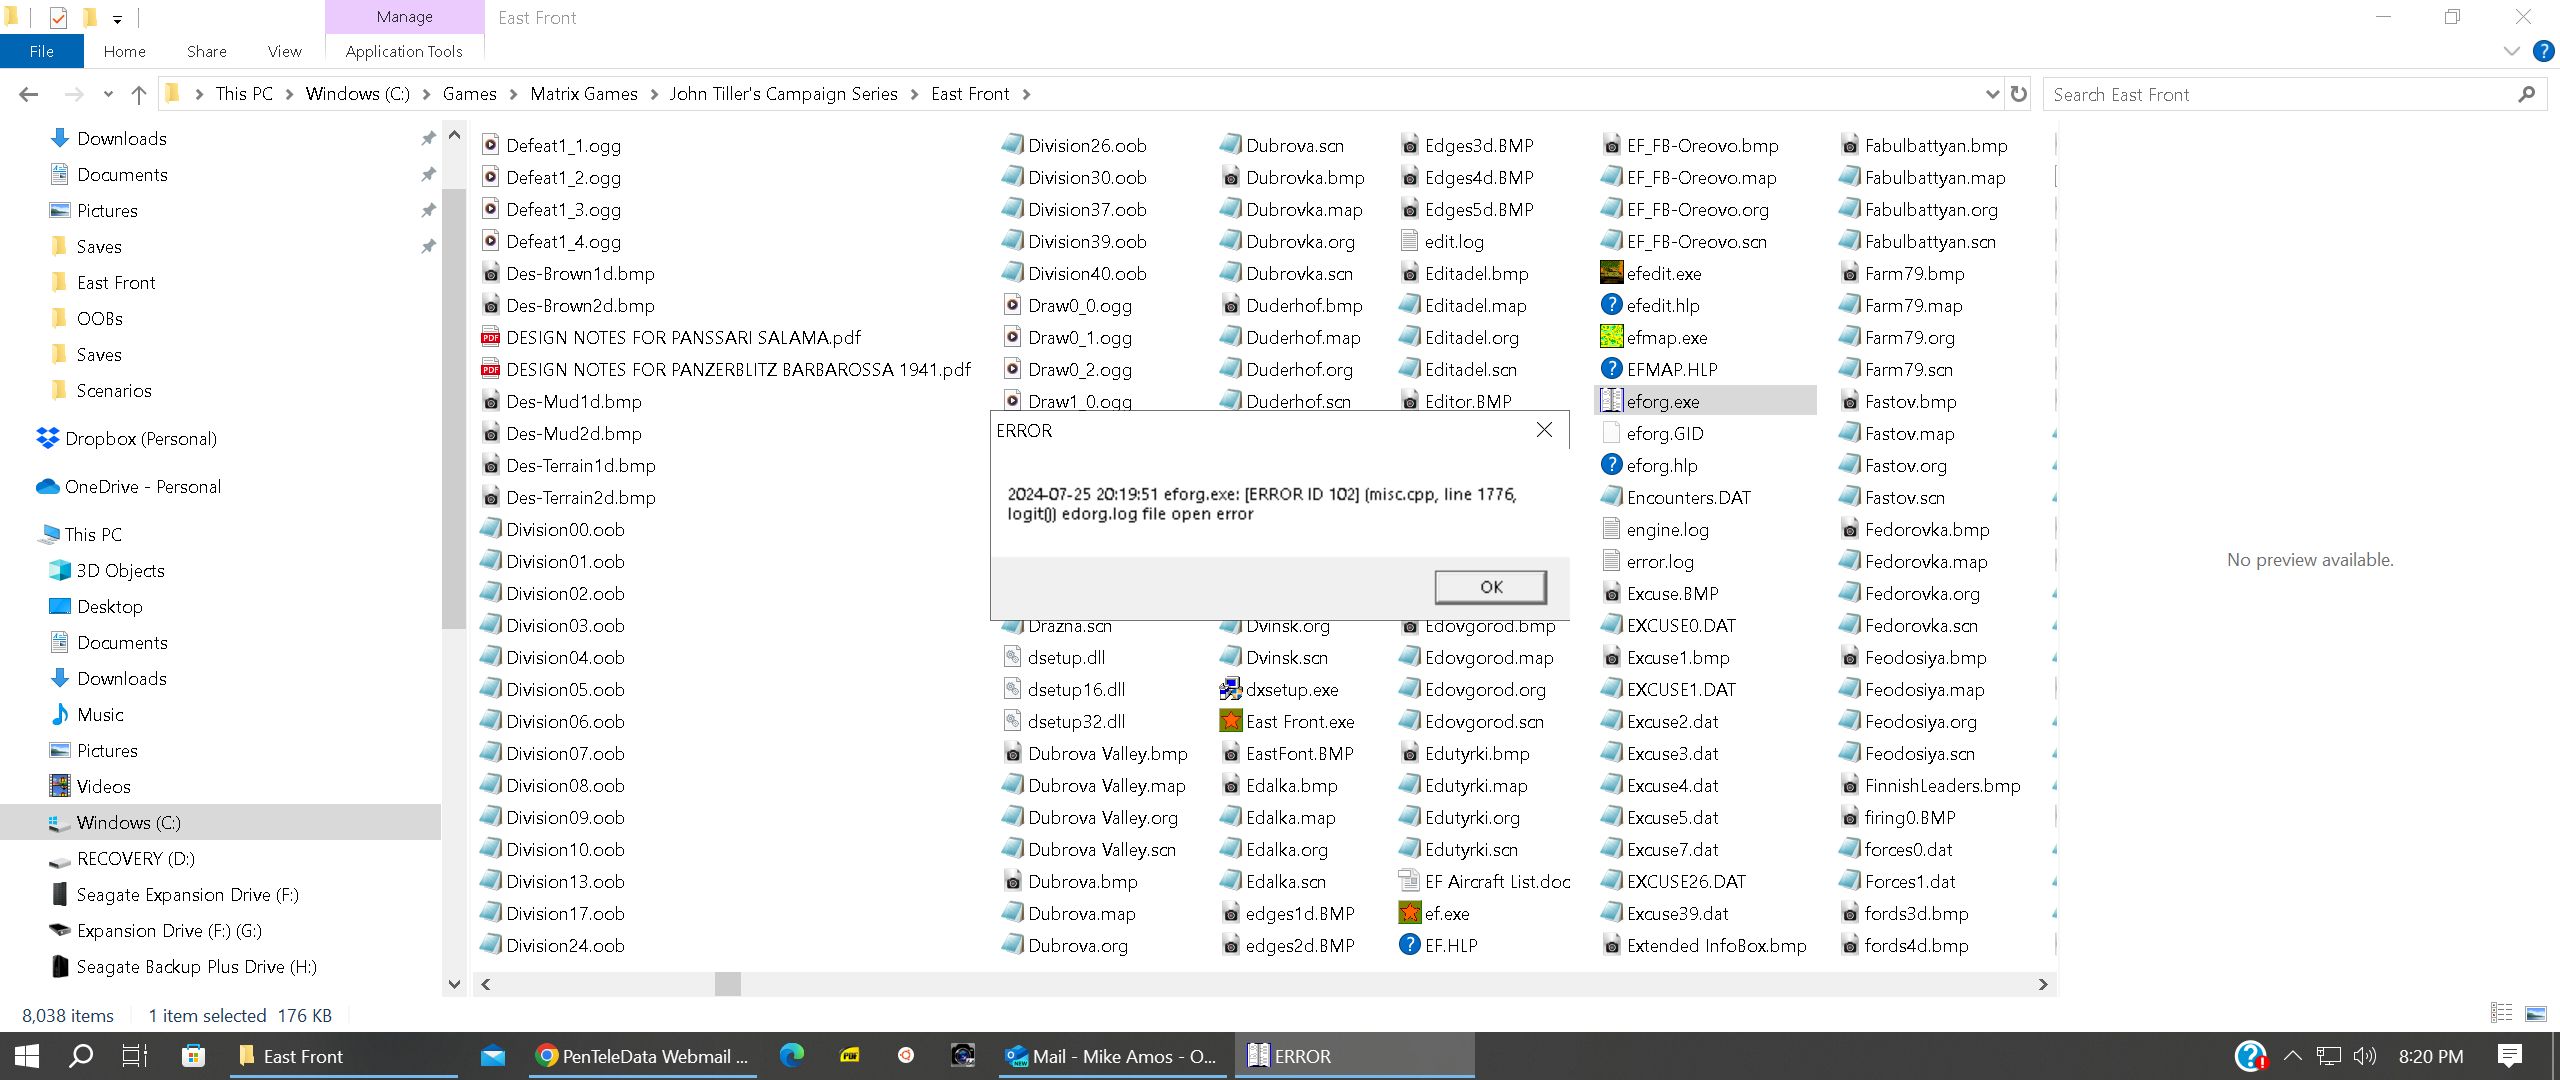Select dxsetup.exe installer icon

point(1230,689)
